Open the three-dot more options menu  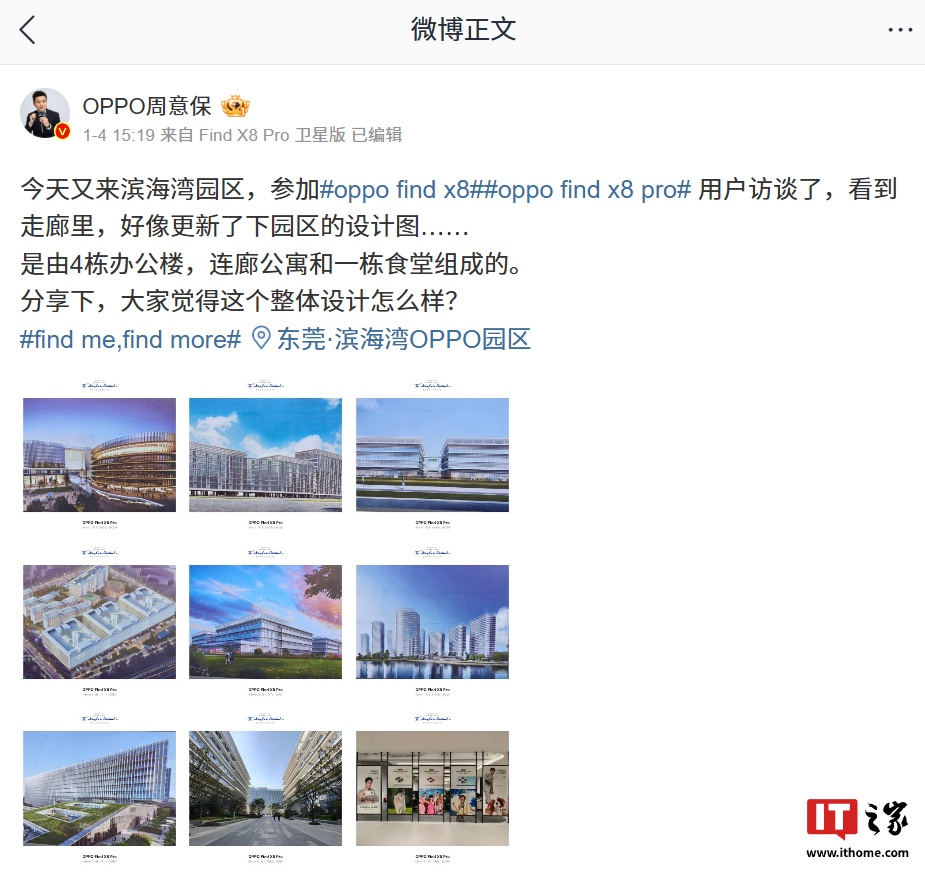click(900, 30)
